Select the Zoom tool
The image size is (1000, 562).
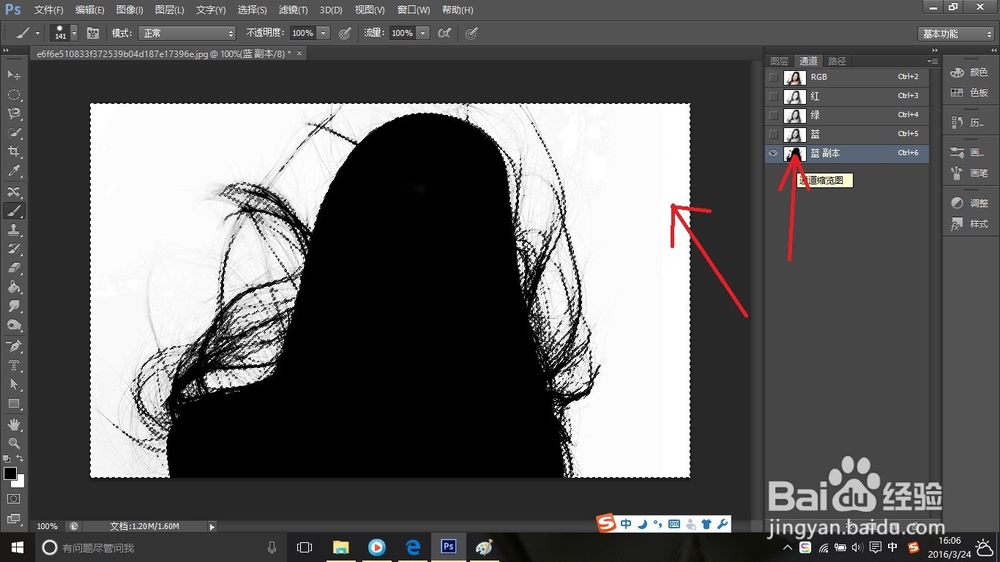click(x=13, y=443)
